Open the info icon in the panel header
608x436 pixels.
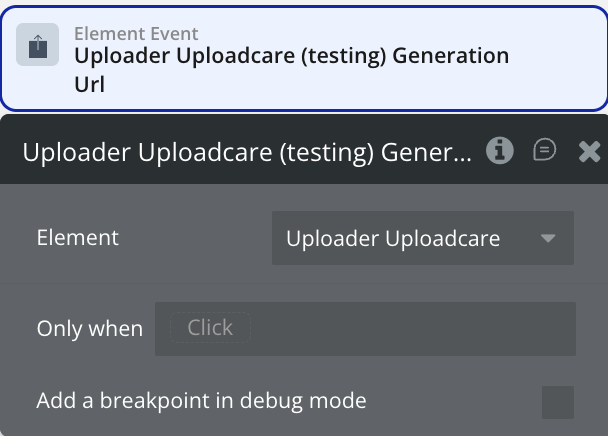click(500, 151)
